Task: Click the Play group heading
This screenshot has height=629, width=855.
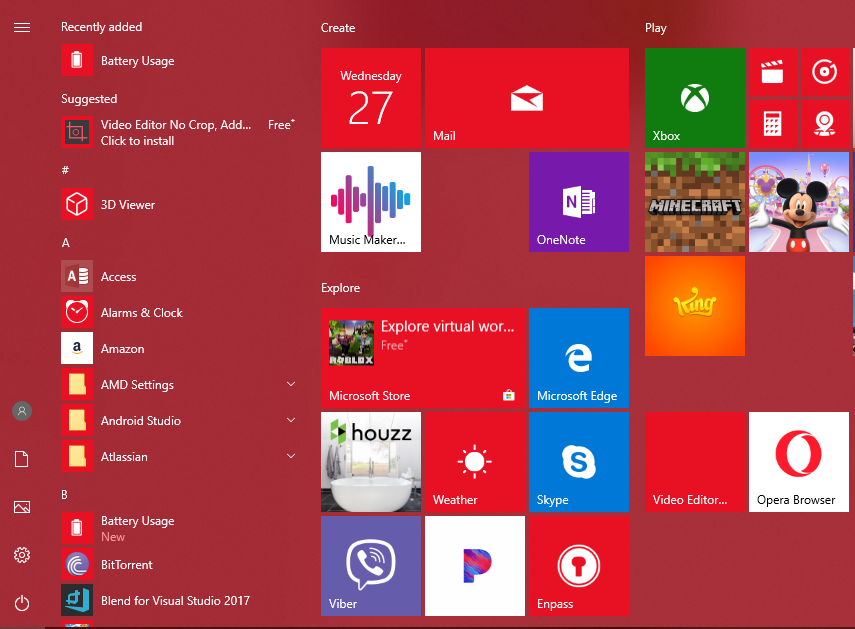Action: coord(655,28)
